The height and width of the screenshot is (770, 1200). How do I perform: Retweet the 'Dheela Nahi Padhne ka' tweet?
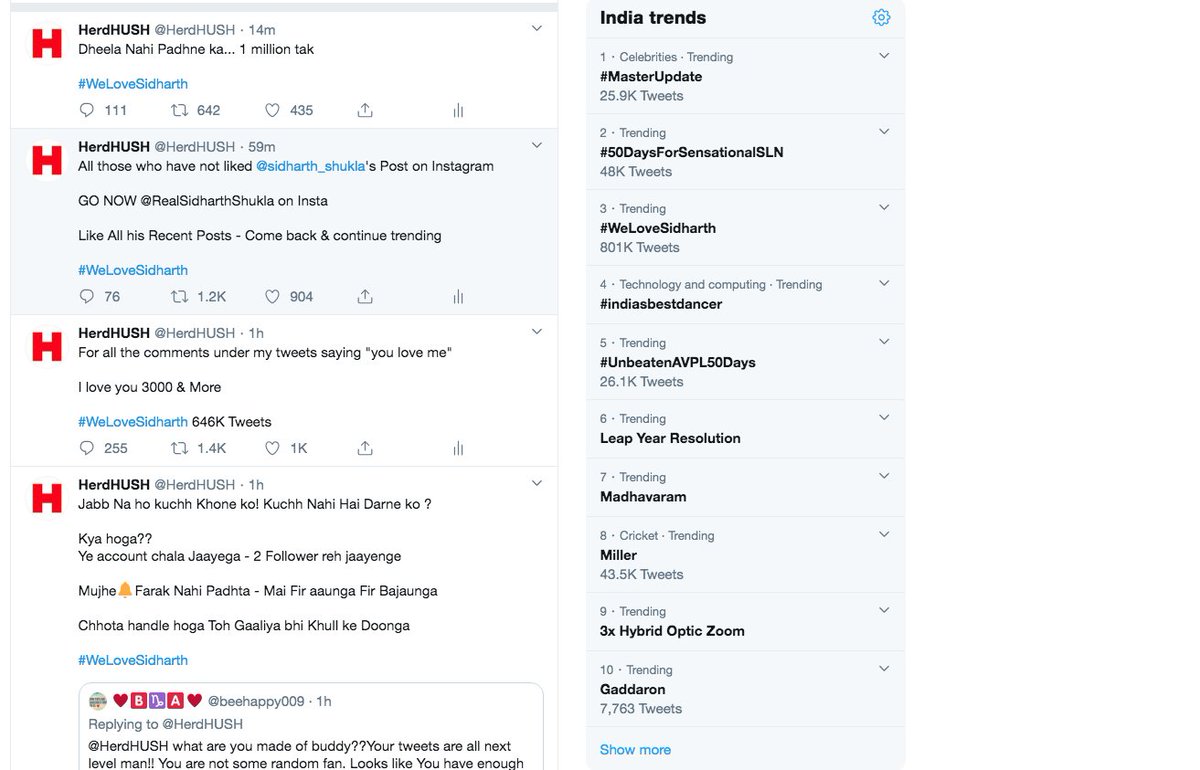(x=180, y=110)
